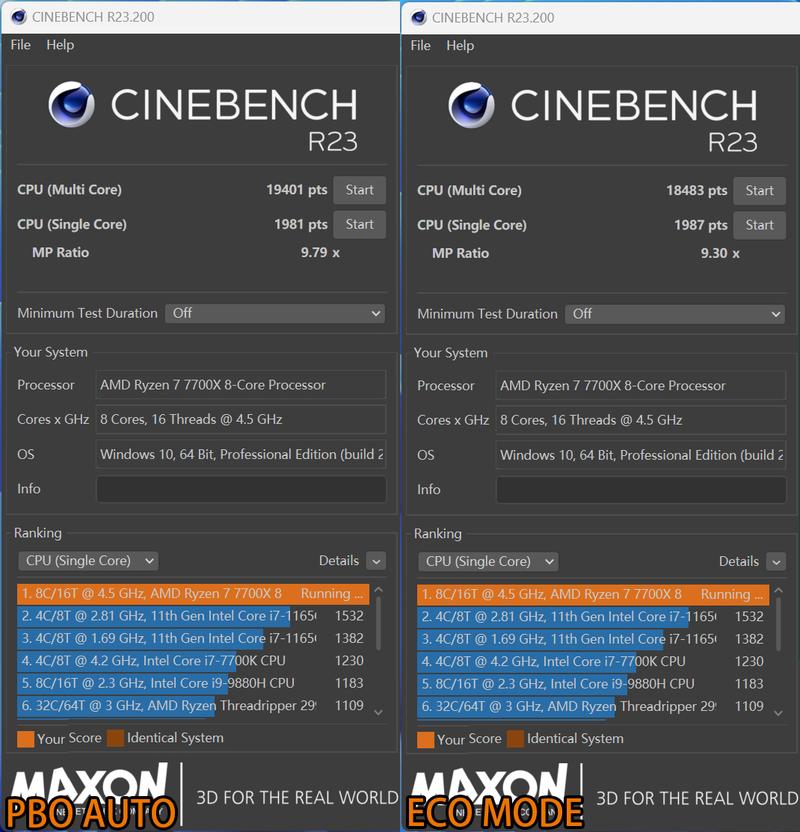800x832 pixels.
Task: Click OS field in right window
Action: click(641, 455)
